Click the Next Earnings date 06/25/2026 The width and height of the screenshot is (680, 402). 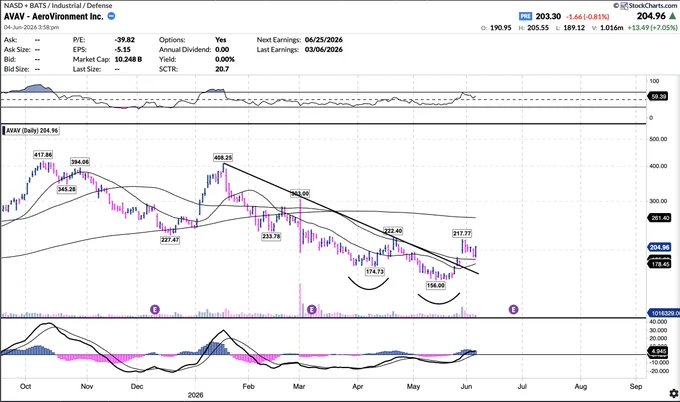[324, 39]
